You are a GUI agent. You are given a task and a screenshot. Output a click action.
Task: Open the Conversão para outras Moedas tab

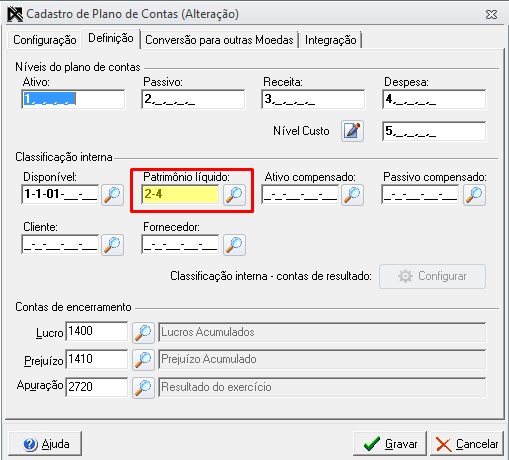219,40
